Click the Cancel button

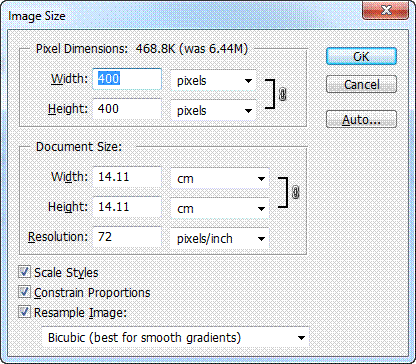tap(361, 84)
